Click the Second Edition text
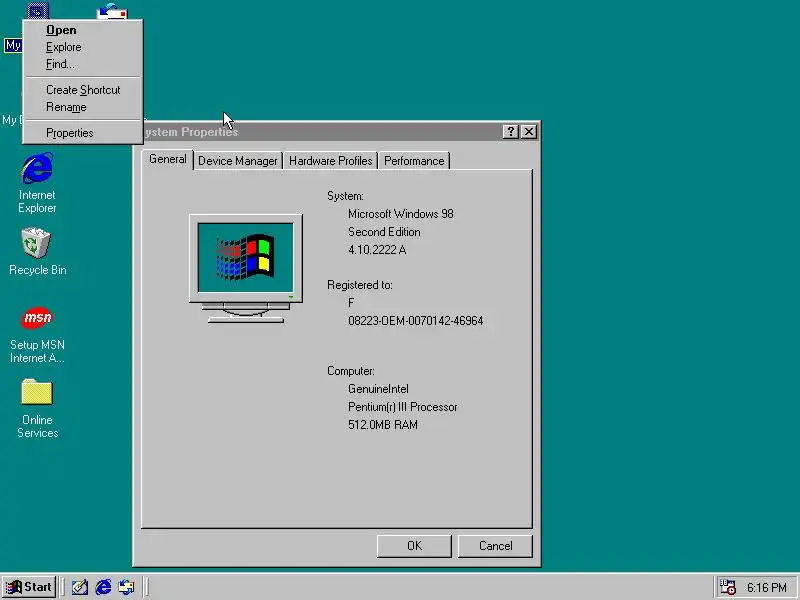Screen dimensions: 800x600 [x=384, y=232]
